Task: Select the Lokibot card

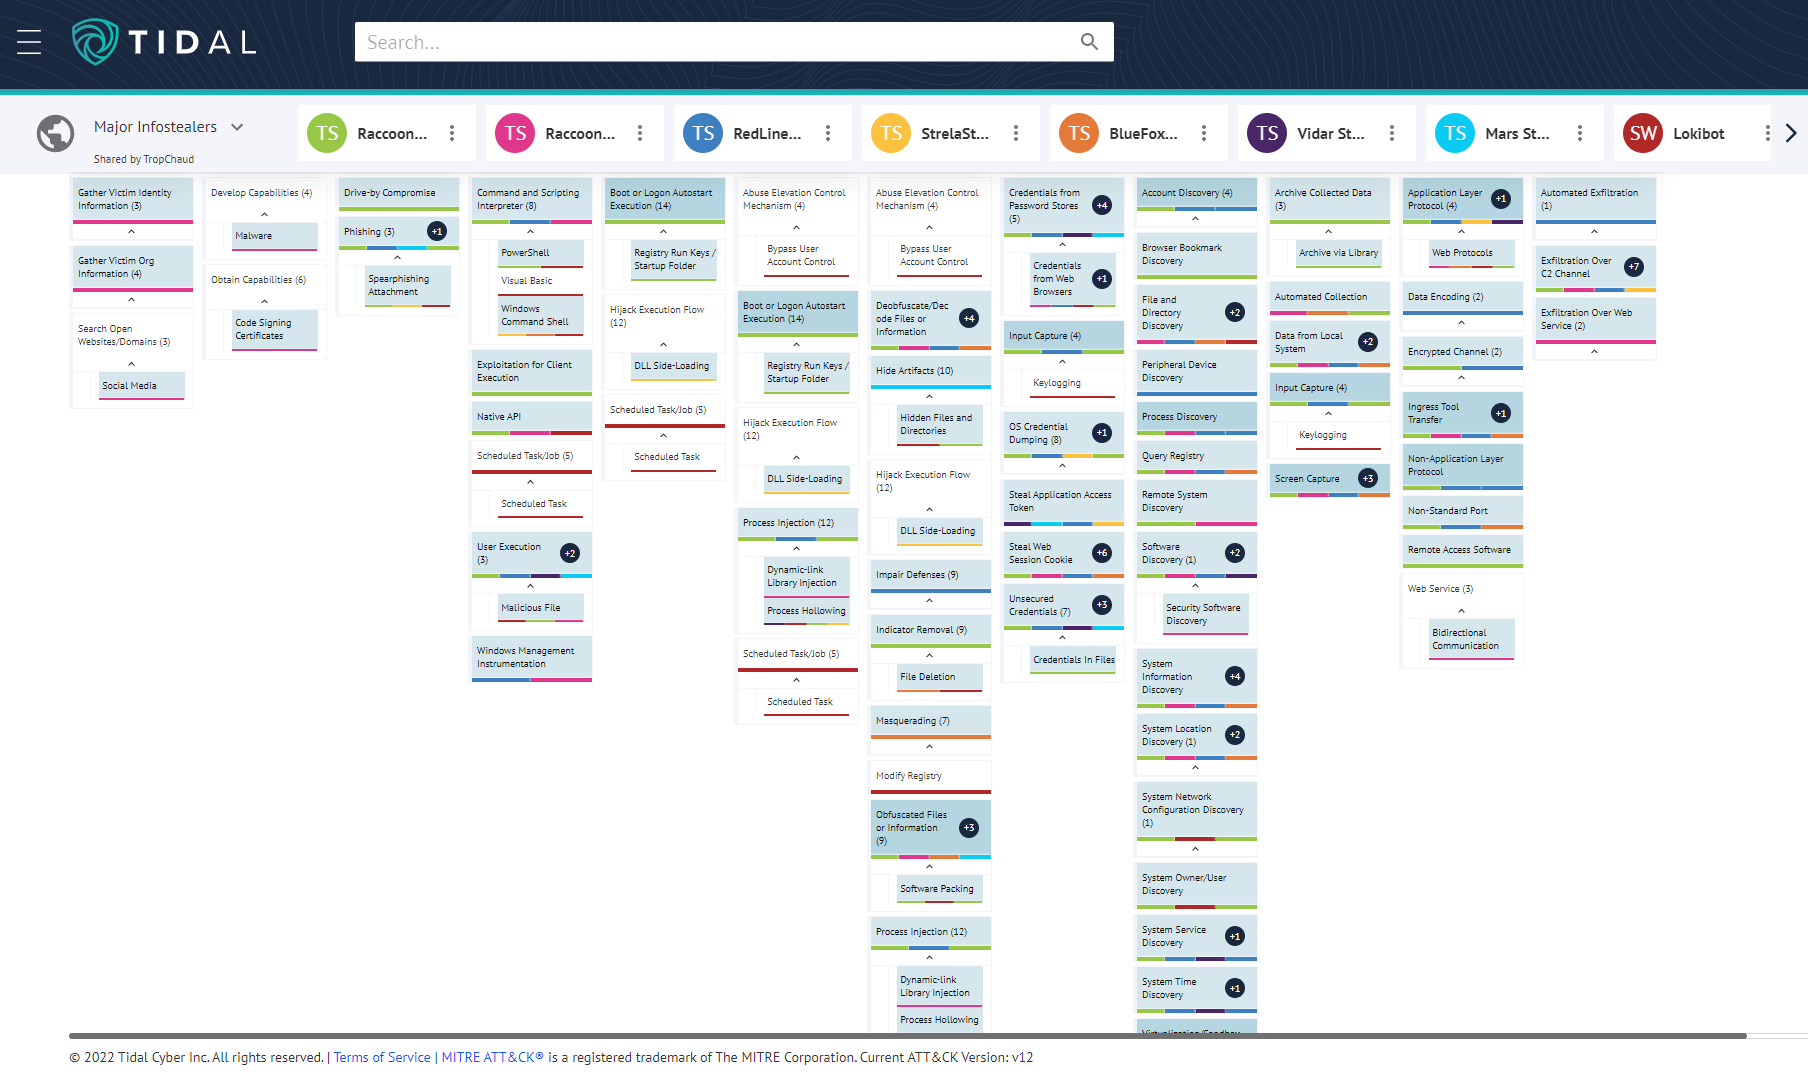Action: (x=1692, y=133)
